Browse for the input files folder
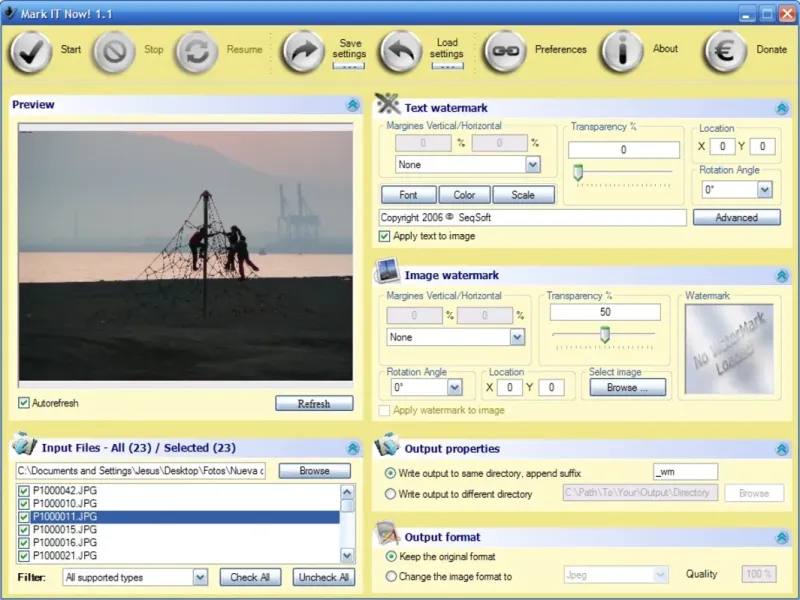Screen dimensions: 800x600 coord(314,471)
